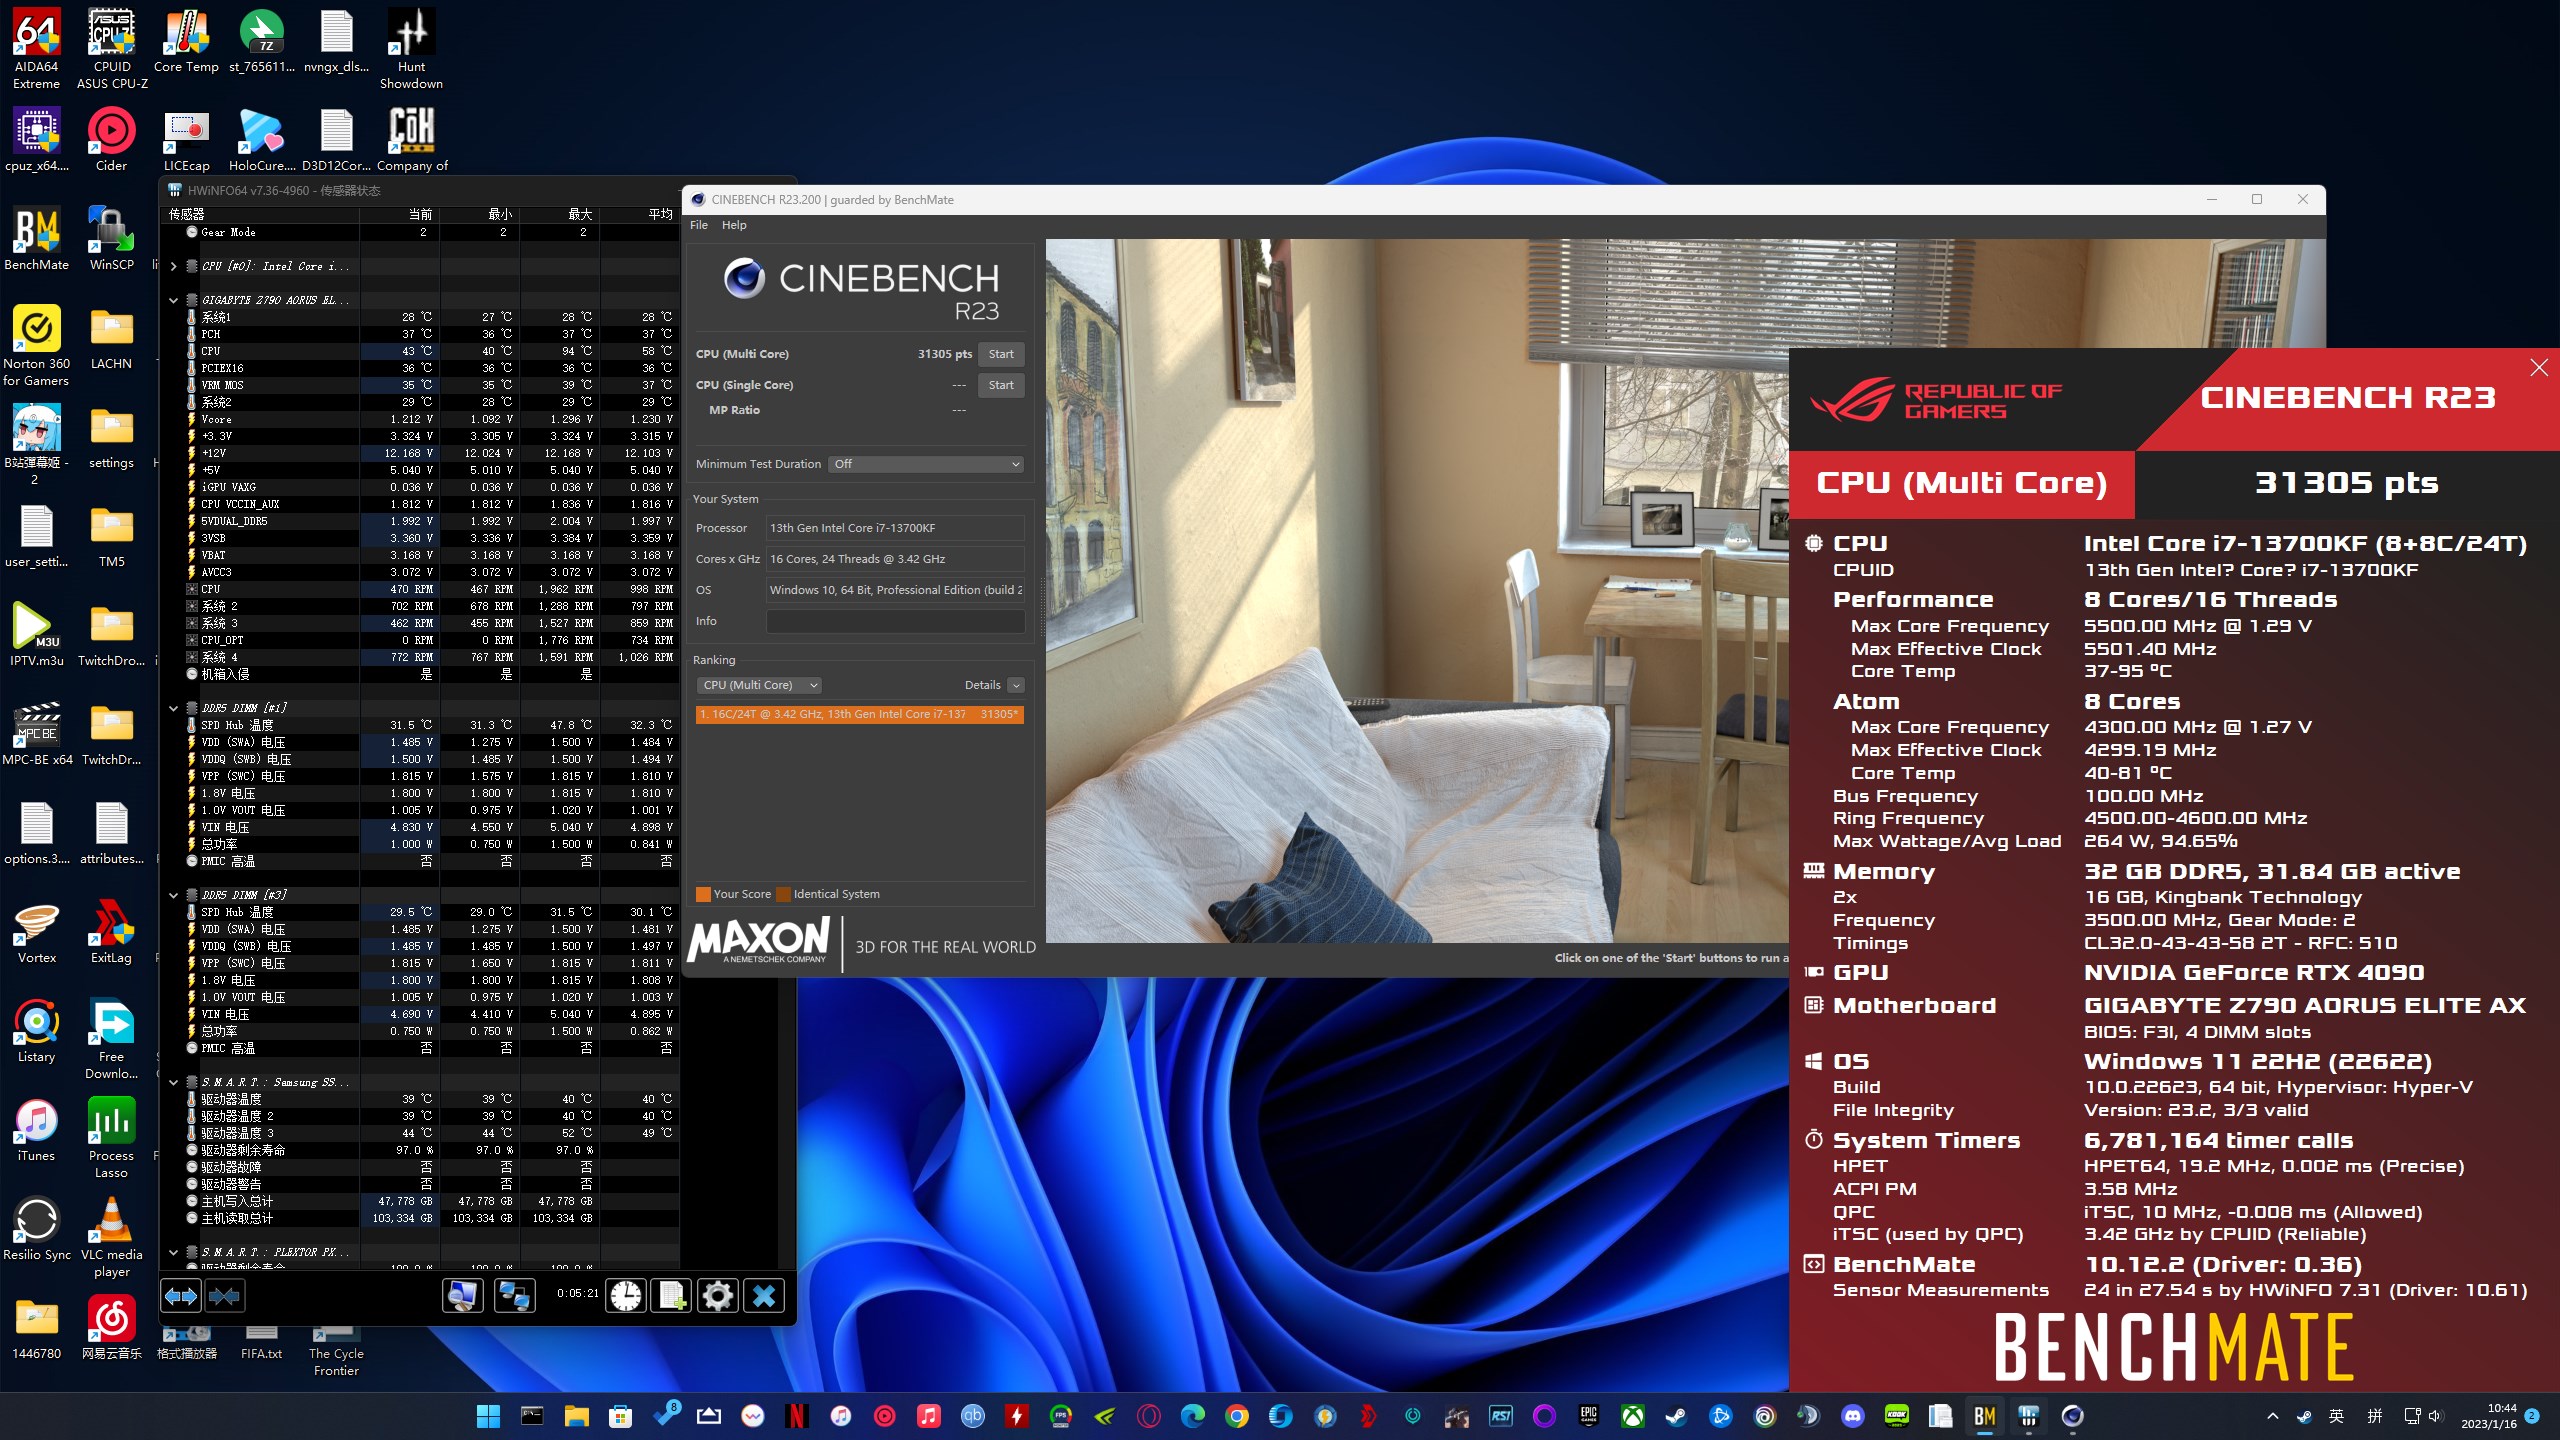Close the BenchMate result overlay
This screenshot has width=2560, height=1440.
pos(2539,368)
